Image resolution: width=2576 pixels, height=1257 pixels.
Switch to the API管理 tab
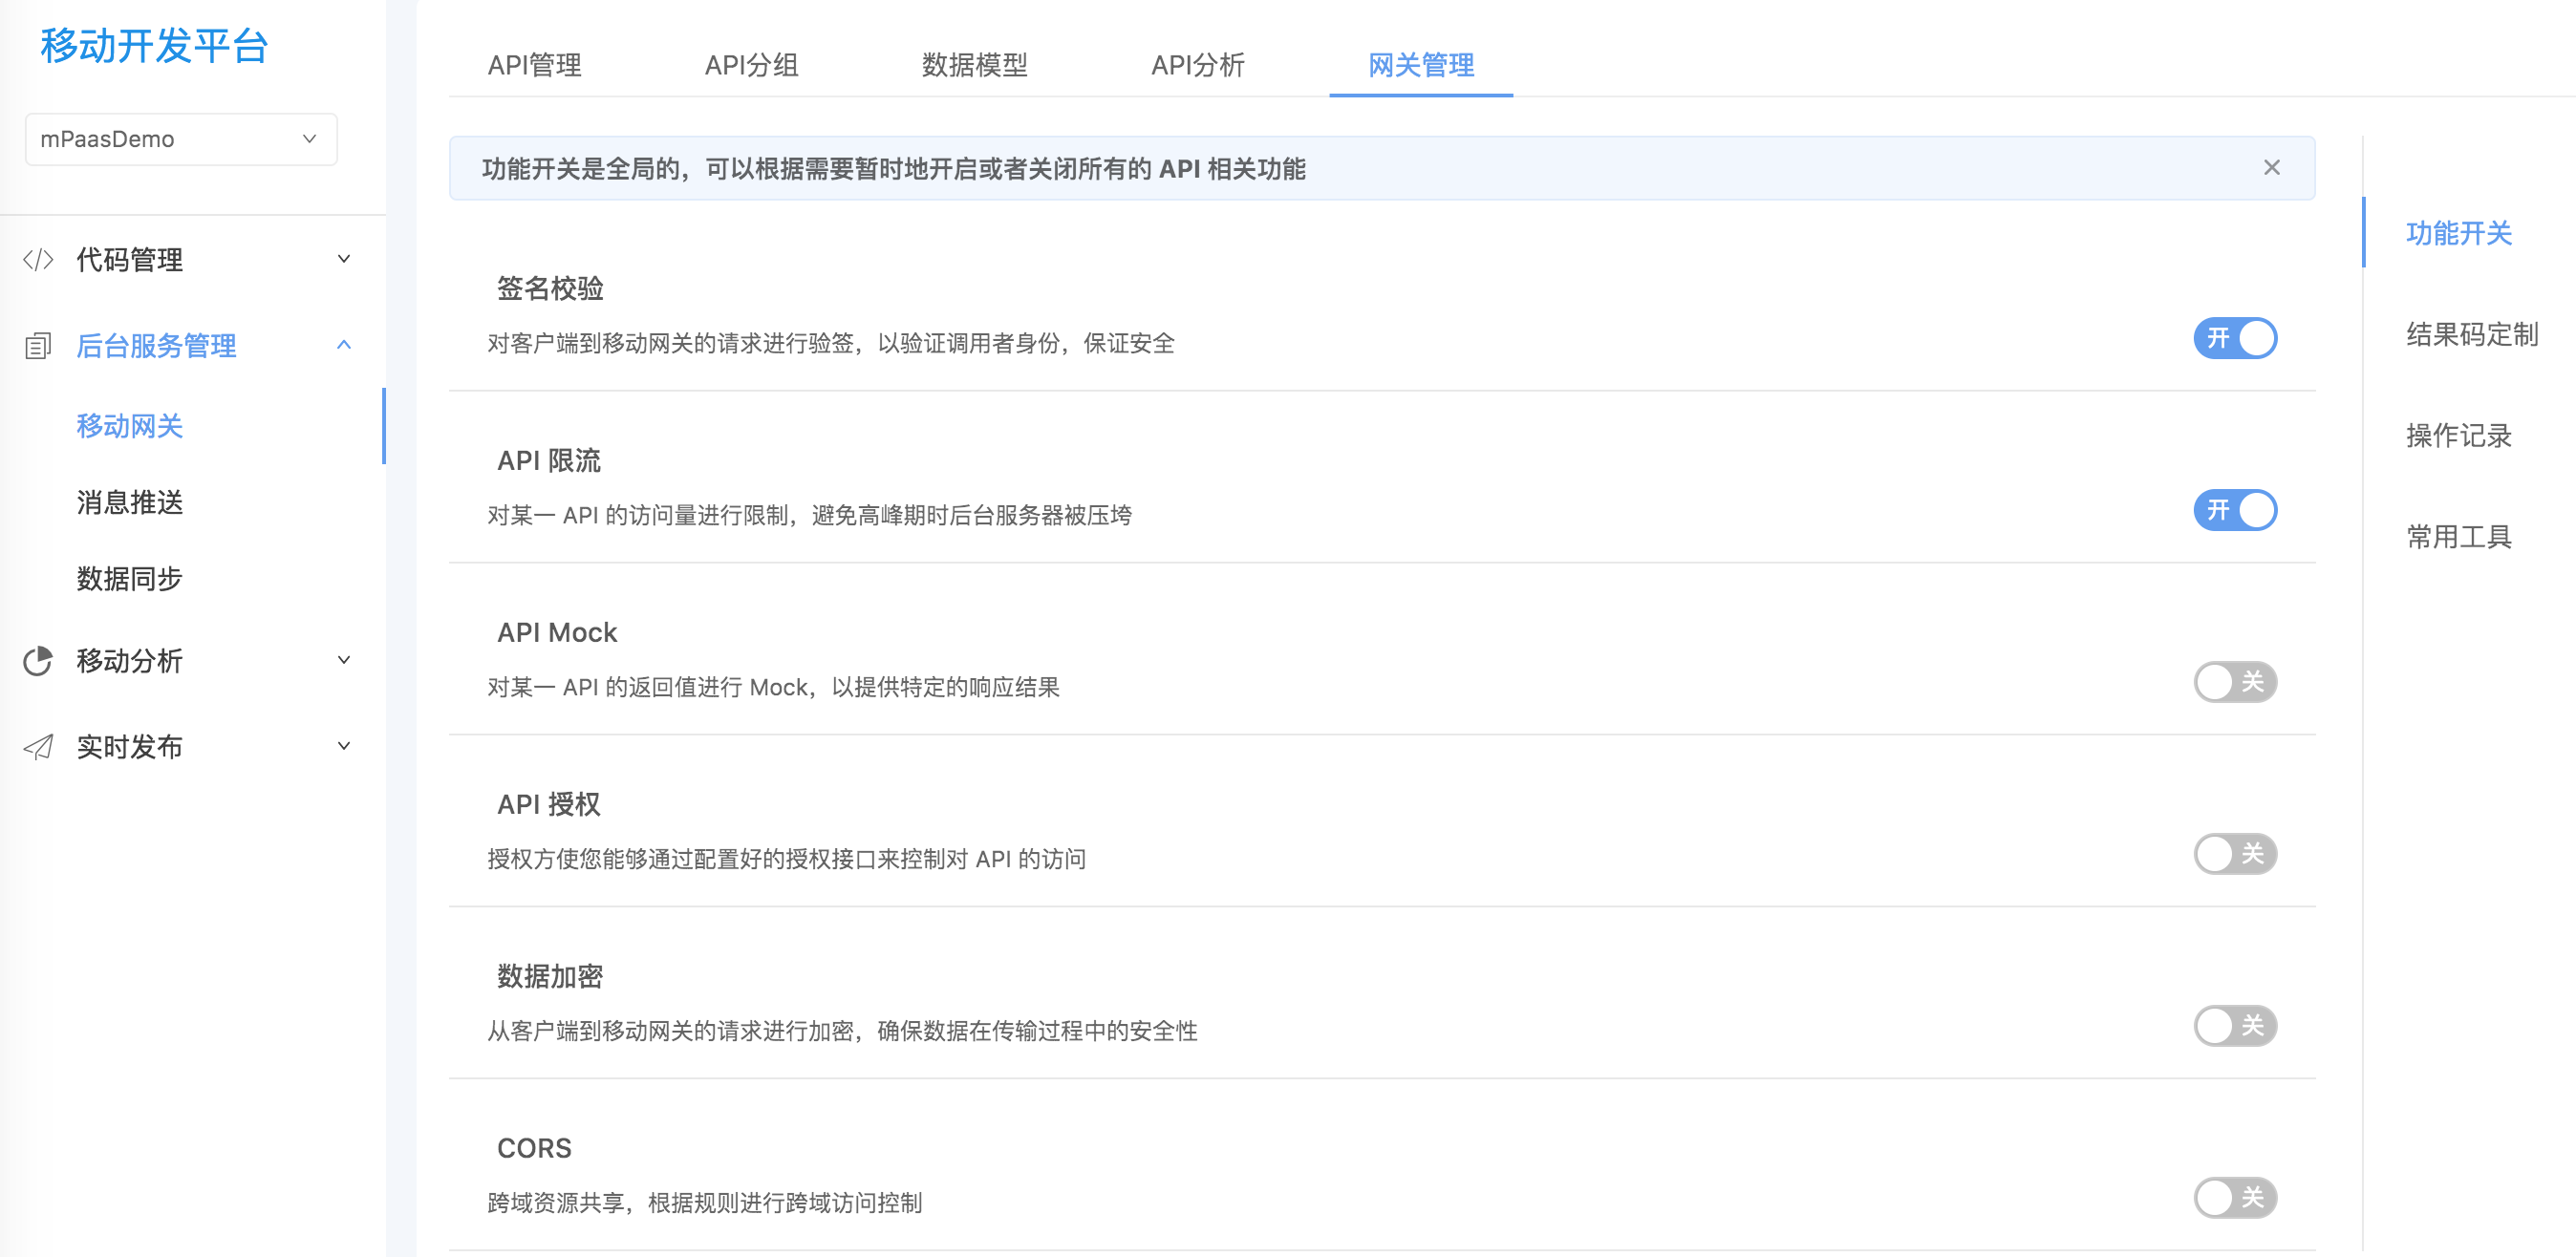pos(534,66)
